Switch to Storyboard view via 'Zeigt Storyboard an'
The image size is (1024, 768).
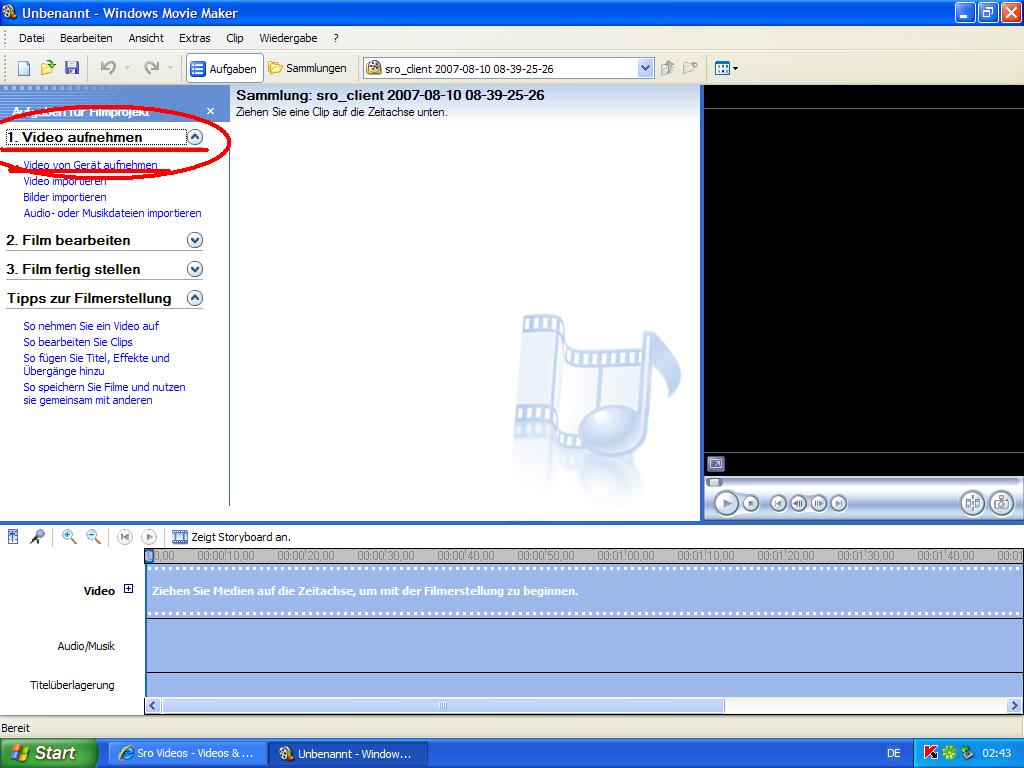(x=231, y=537)
